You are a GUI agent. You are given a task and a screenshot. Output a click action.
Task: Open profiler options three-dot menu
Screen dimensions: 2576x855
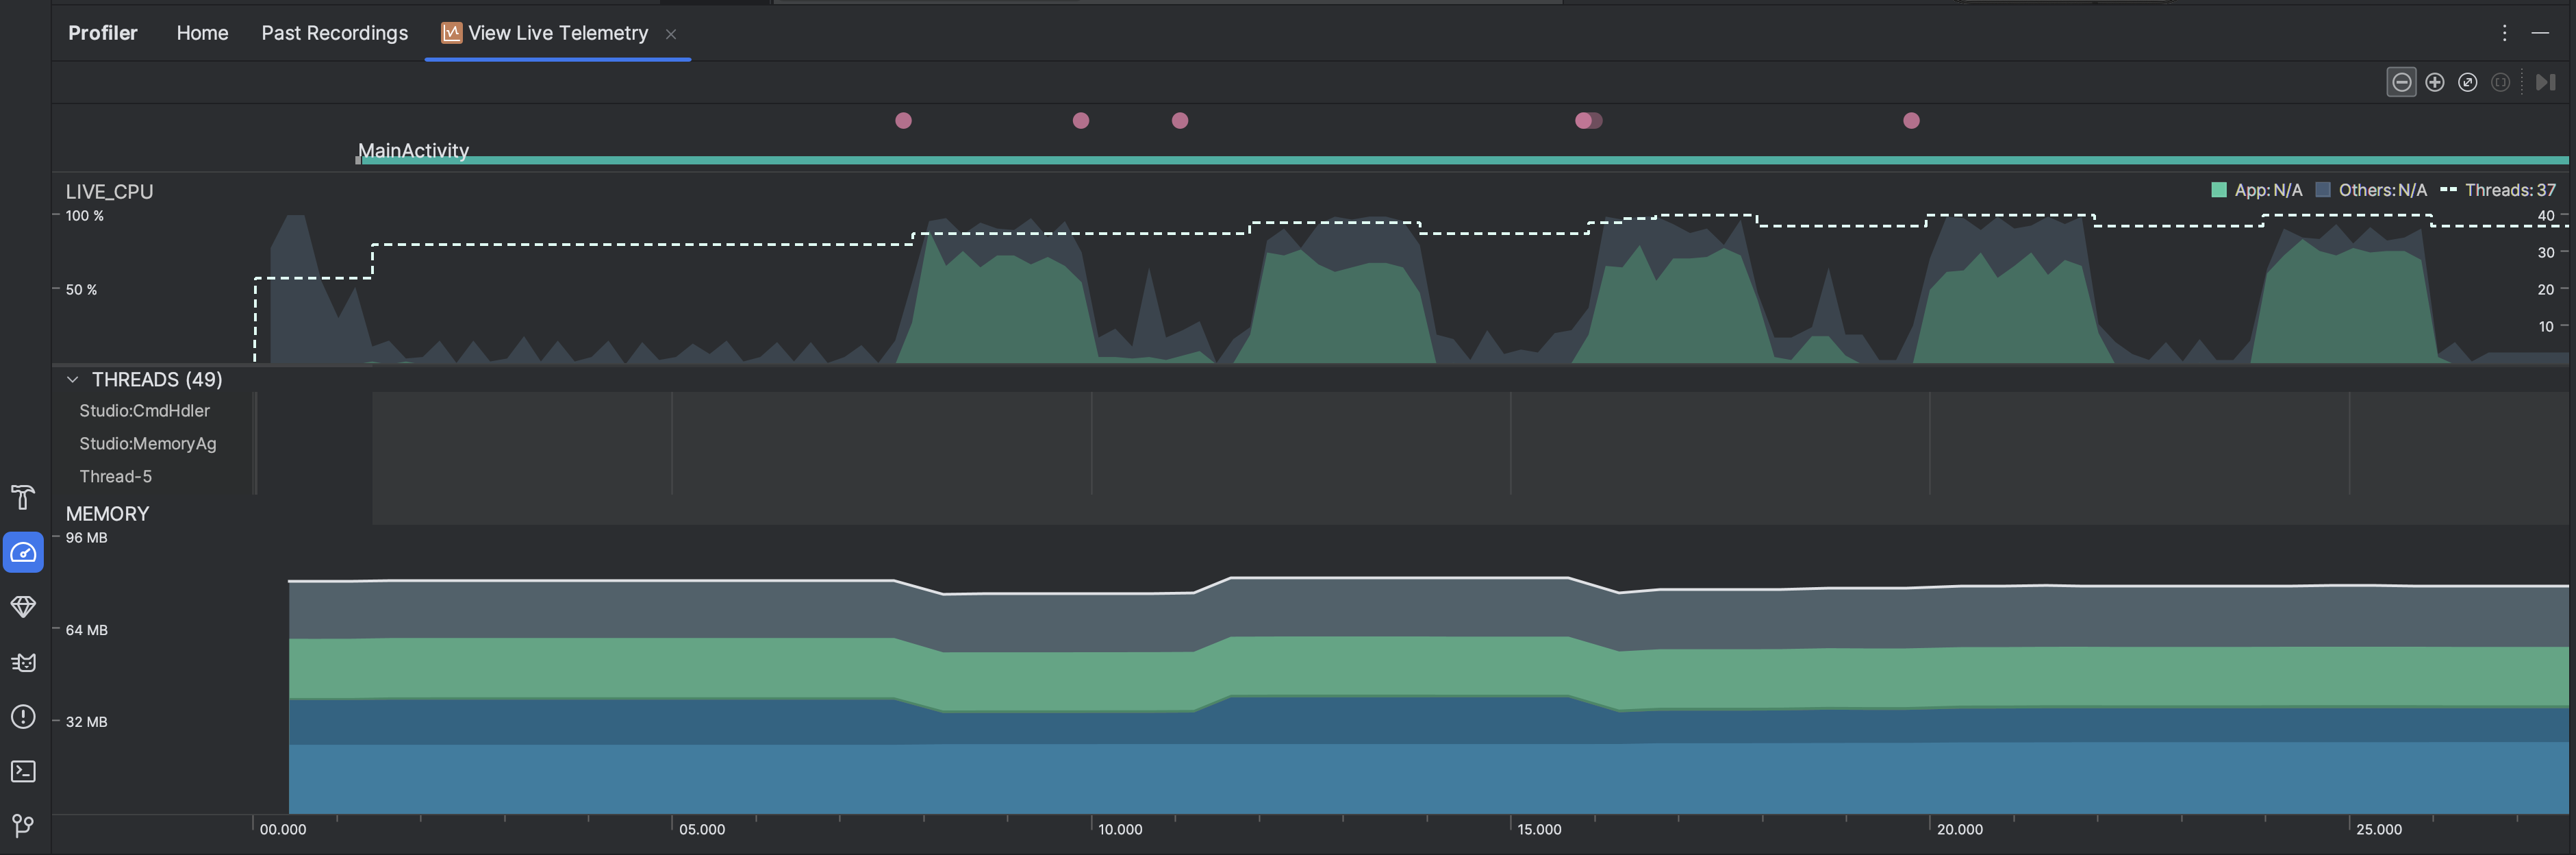pos(2504,33)
